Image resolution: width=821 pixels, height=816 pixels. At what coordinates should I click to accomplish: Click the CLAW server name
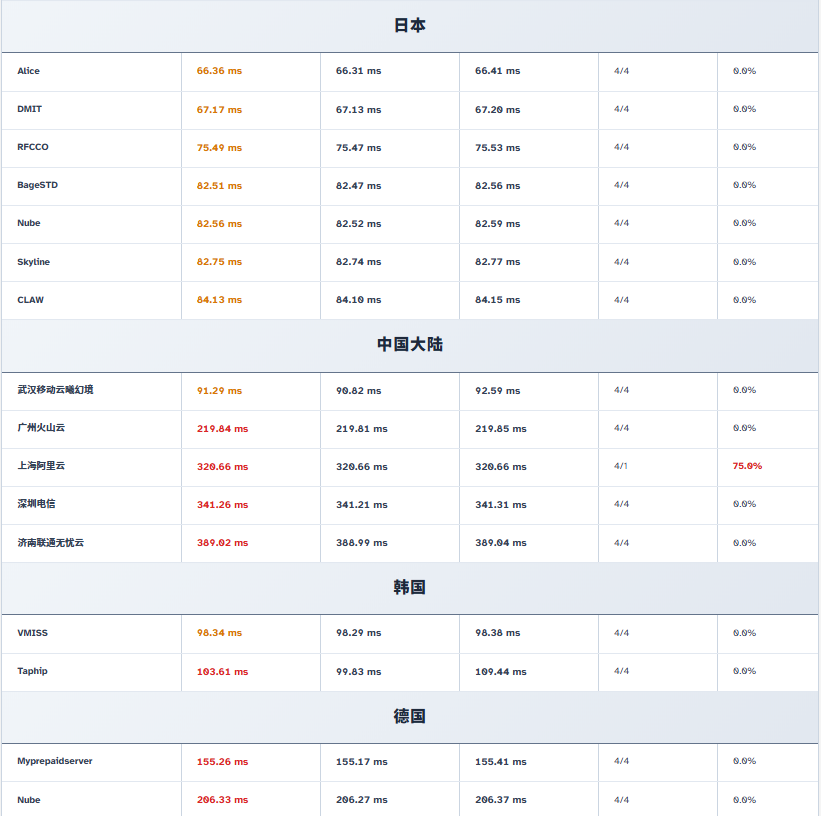(31, 300)
